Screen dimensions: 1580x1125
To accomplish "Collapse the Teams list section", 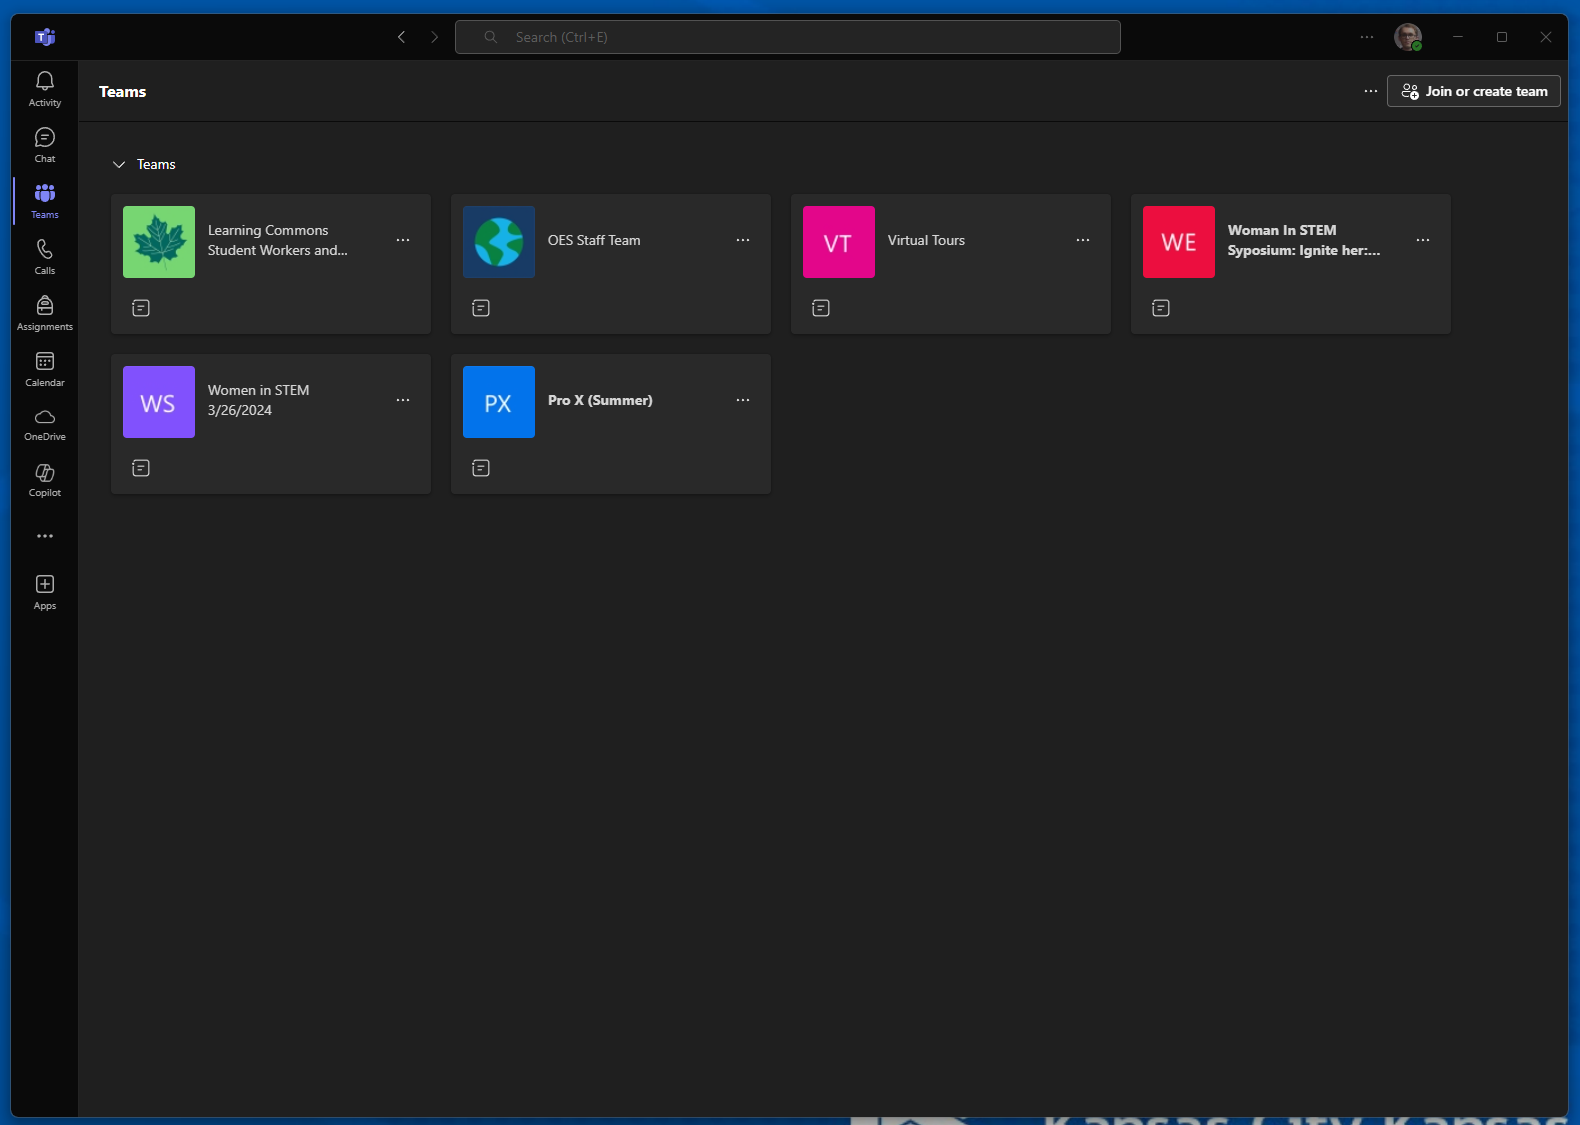I will pos(119,164).
